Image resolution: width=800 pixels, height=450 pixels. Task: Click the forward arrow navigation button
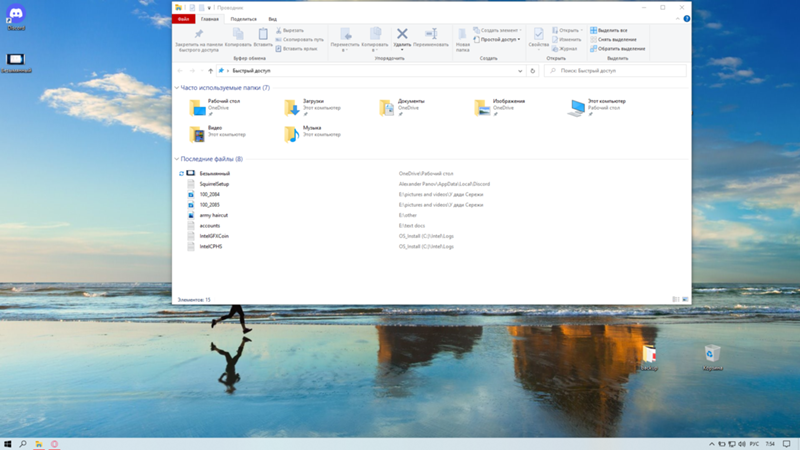point(192,71)
